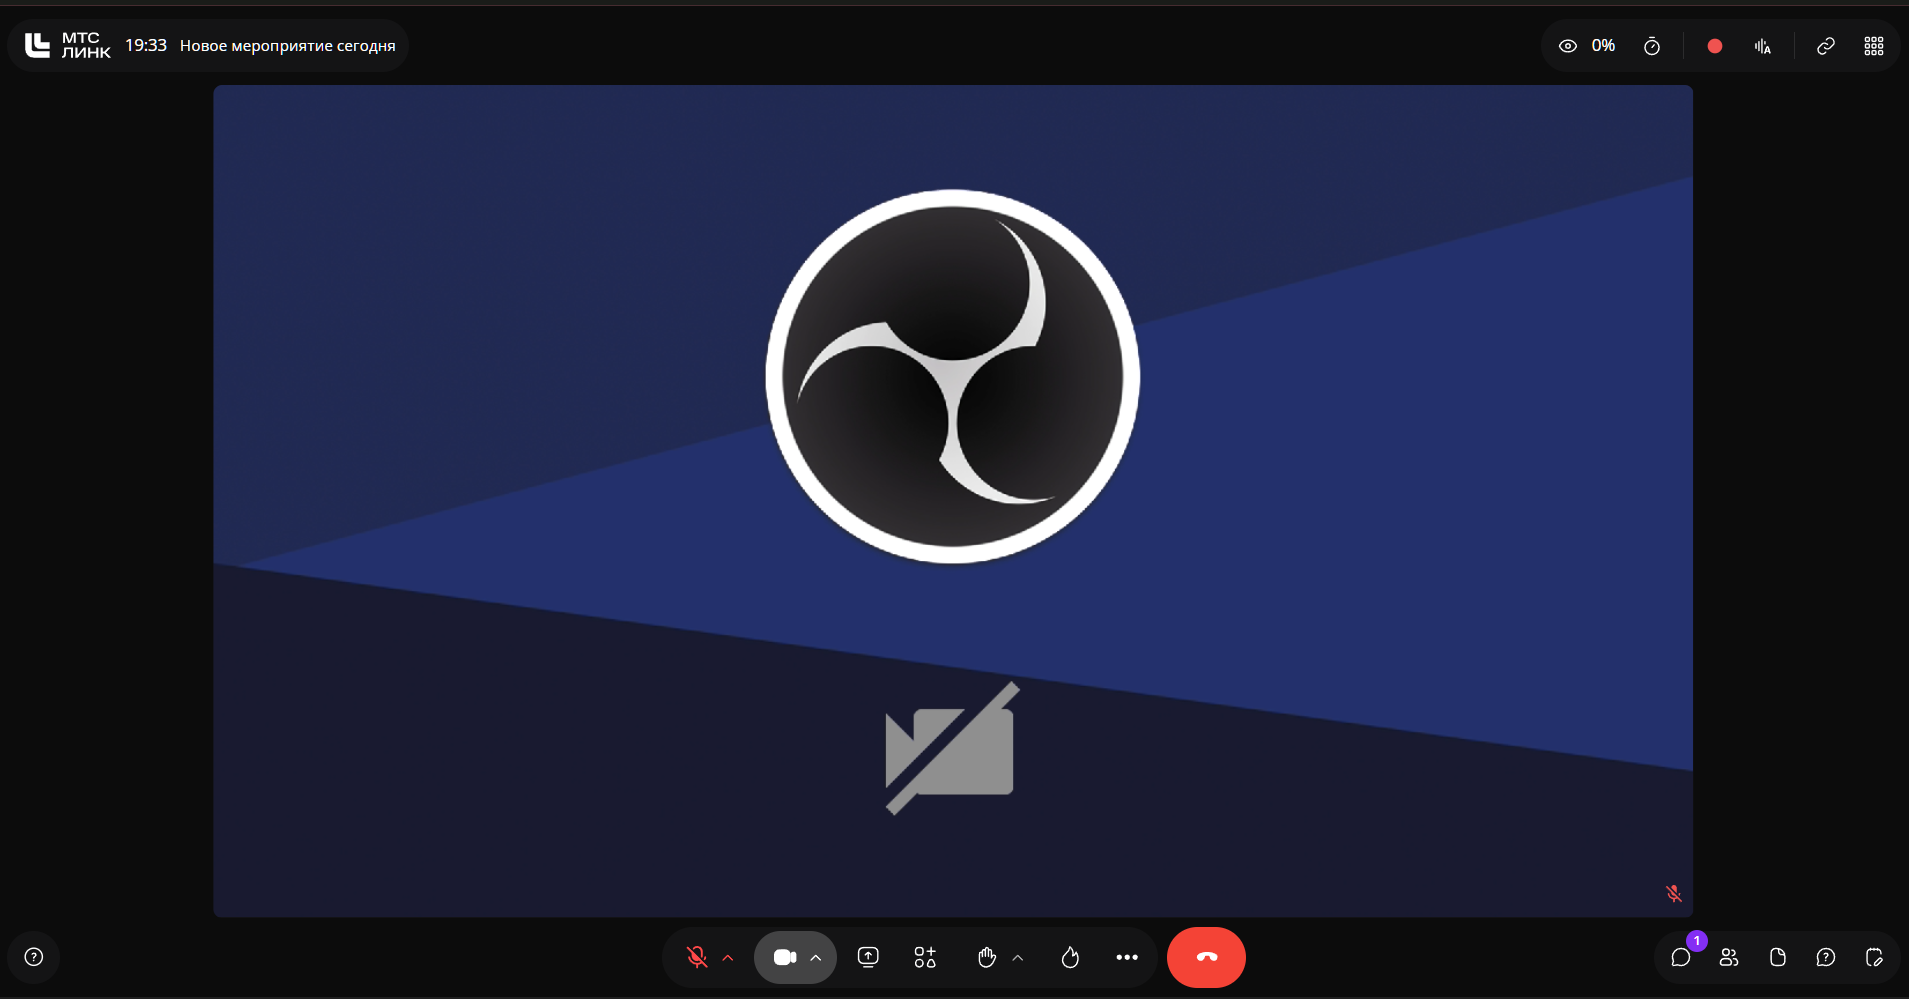Open the questions panel
1909x999 pixels.
(x=1826, y=957)
